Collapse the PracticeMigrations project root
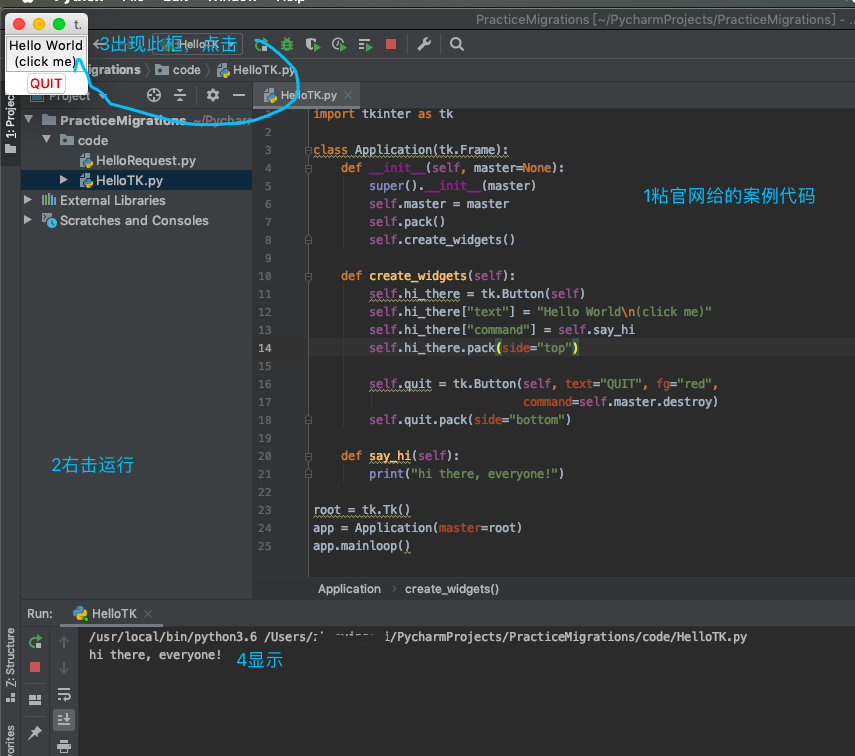The height and width of the screenshot is (756, 855). coord(29,119)
